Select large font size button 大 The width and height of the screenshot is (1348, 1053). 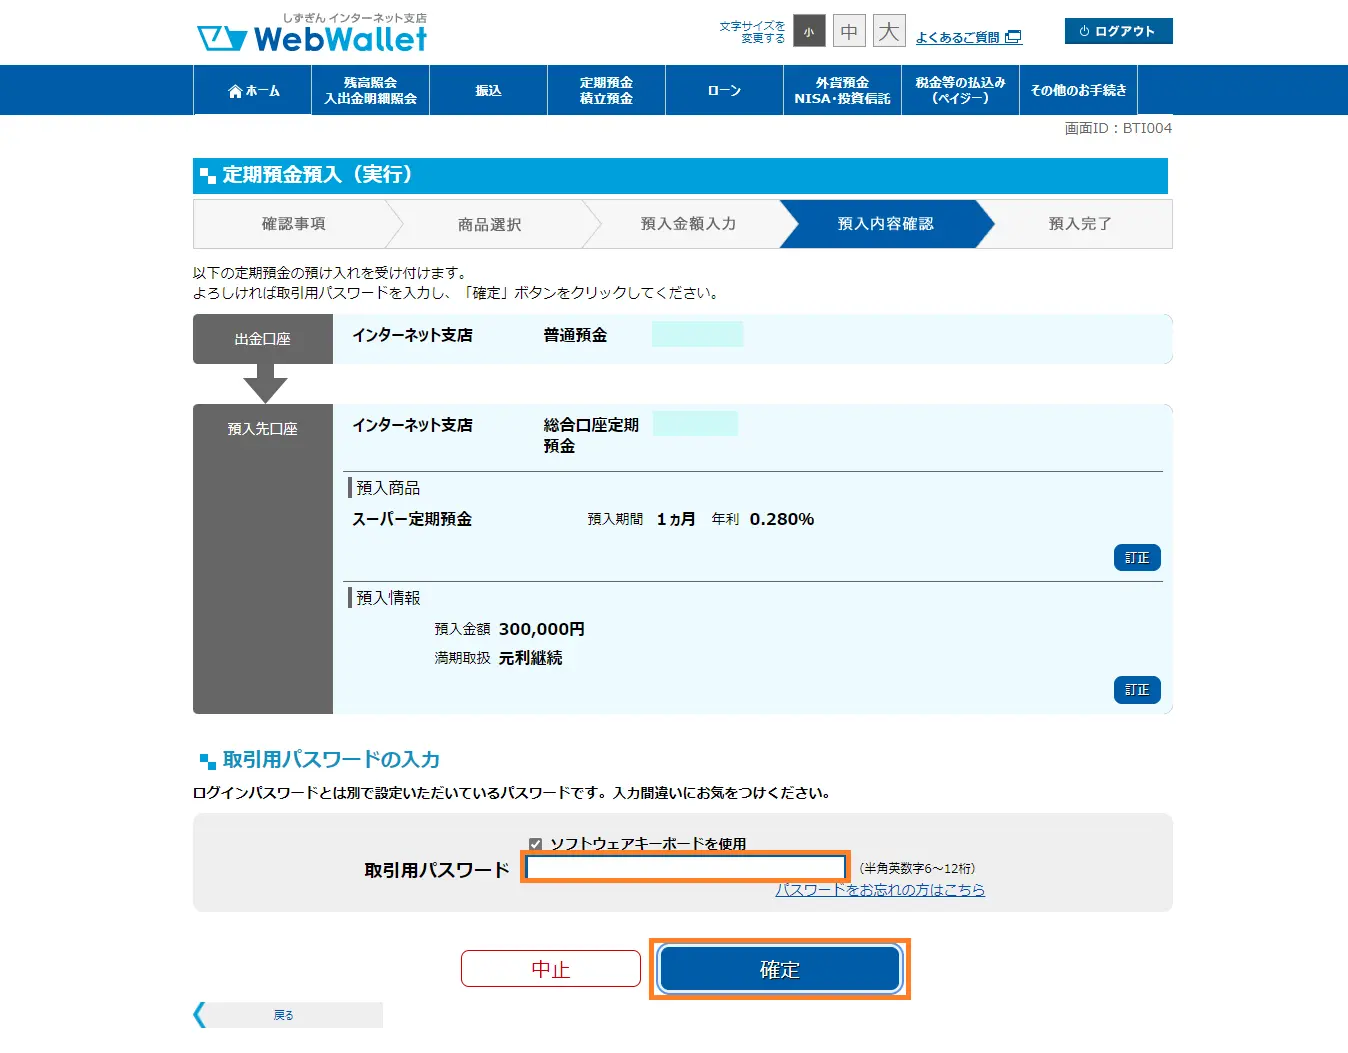888,32
